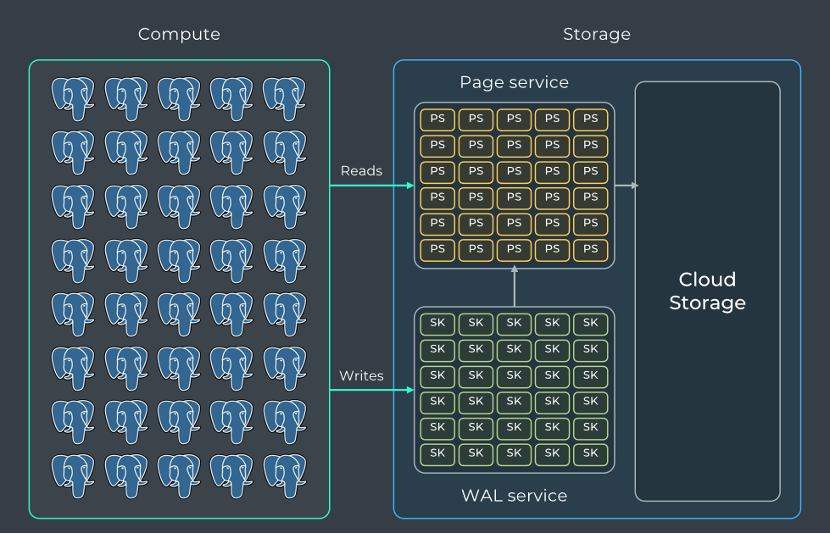Click the "Cloud Storage" text
Image resolution: width=830 pixels, height=534 pixels.
(707, 291)
